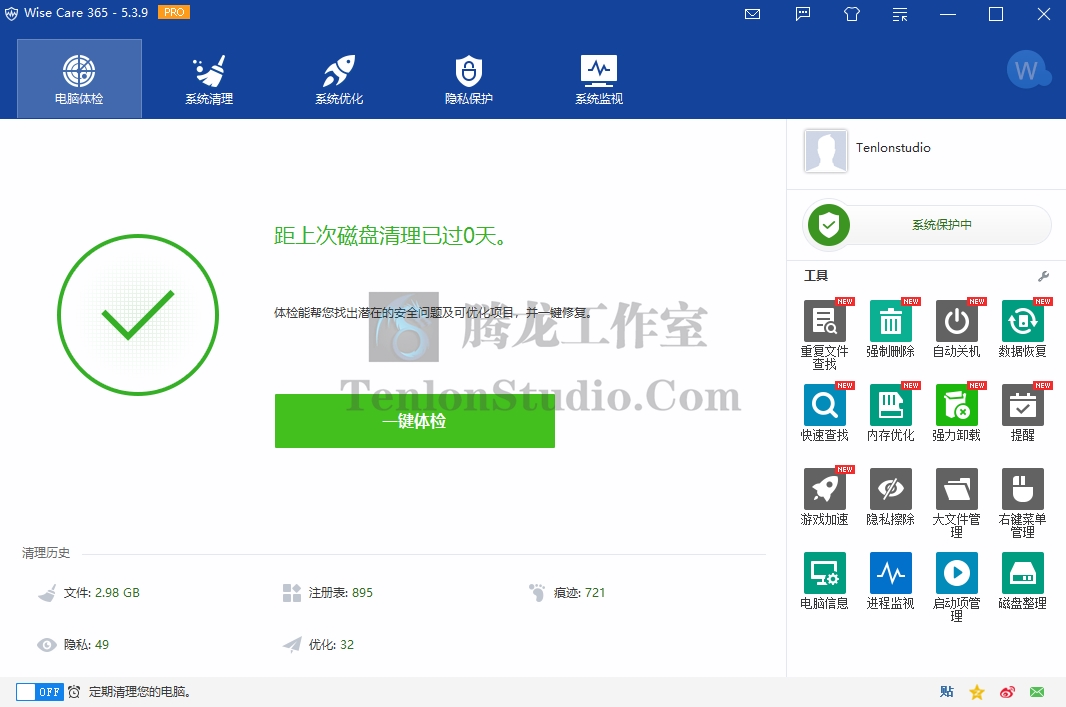This screenshot has height=707, width=1066.
Task: Click the 隐私: 49 history entry
Action: tap(73, 644)
